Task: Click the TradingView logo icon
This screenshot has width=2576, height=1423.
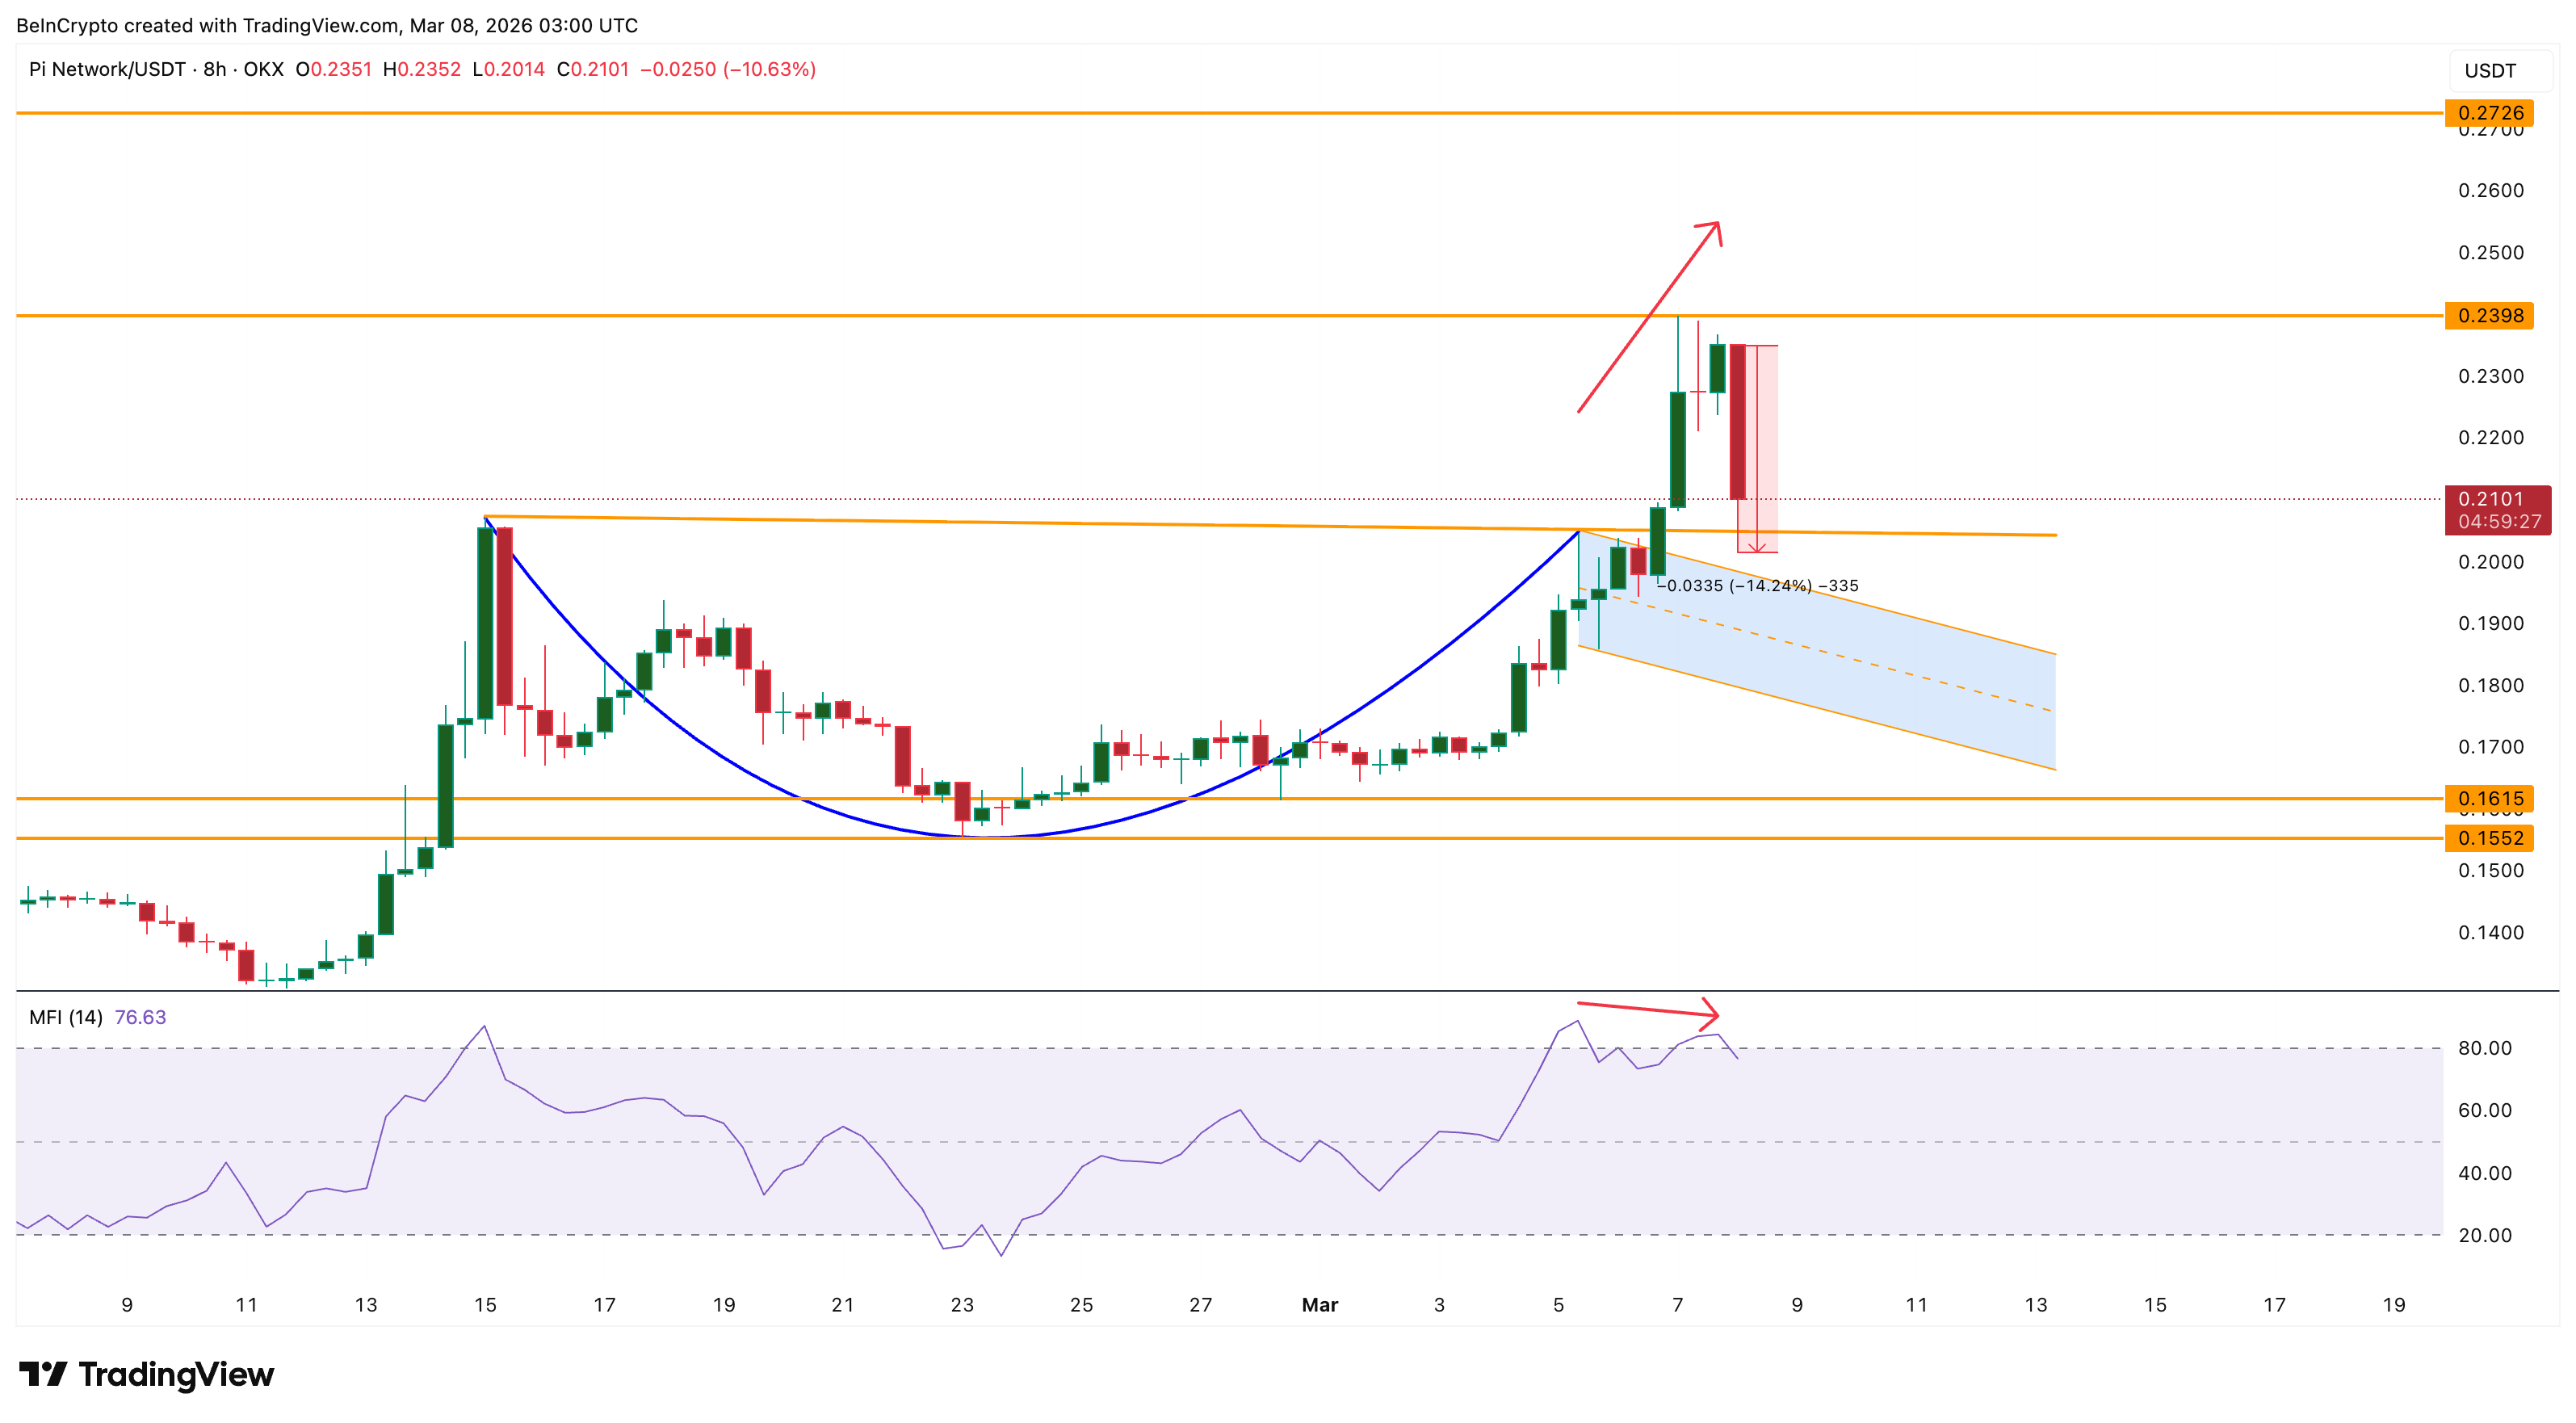Action: (x=42, y=1373)
